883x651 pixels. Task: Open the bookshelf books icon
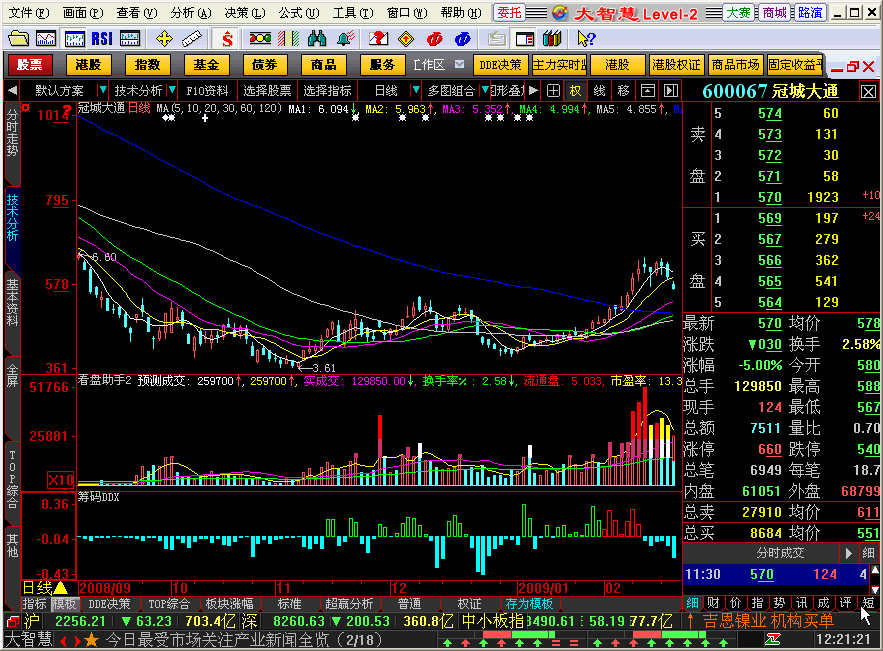(x=552, y=38)
